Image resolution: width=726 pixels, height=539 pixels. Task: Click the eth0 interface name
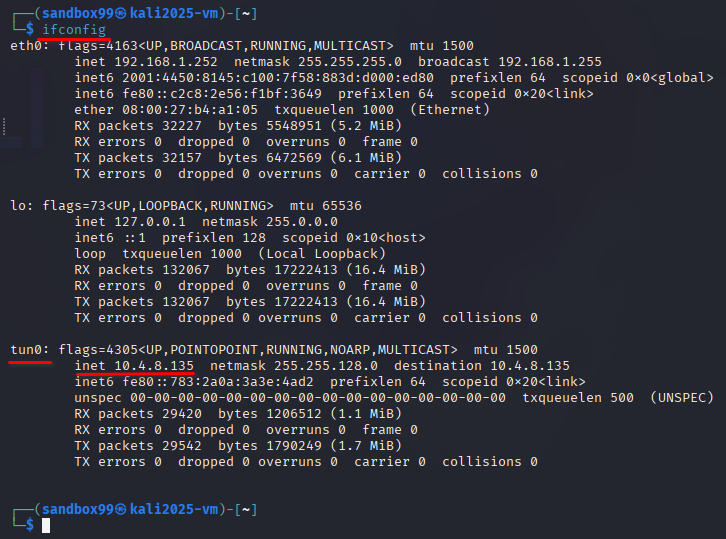[x=26, y=46]
